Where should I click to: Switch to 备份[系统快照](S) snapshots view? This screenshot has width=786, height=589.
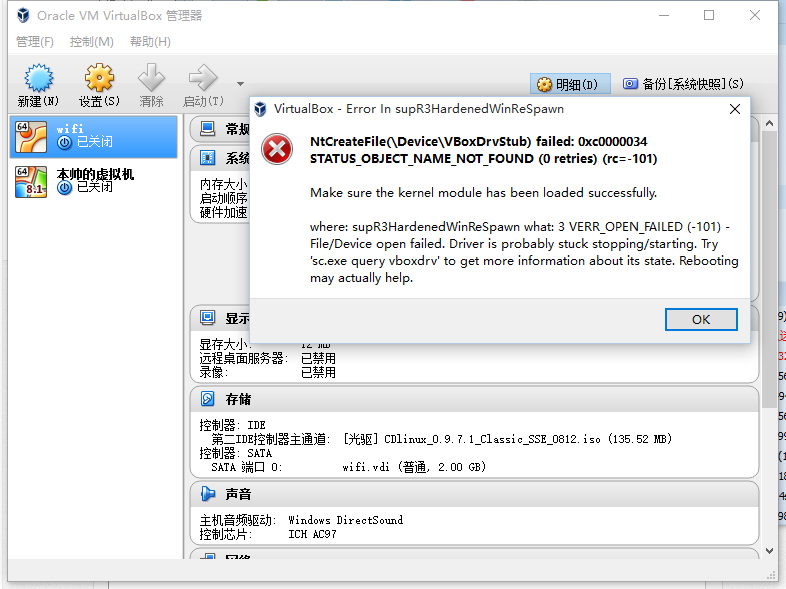click(683, 84)
